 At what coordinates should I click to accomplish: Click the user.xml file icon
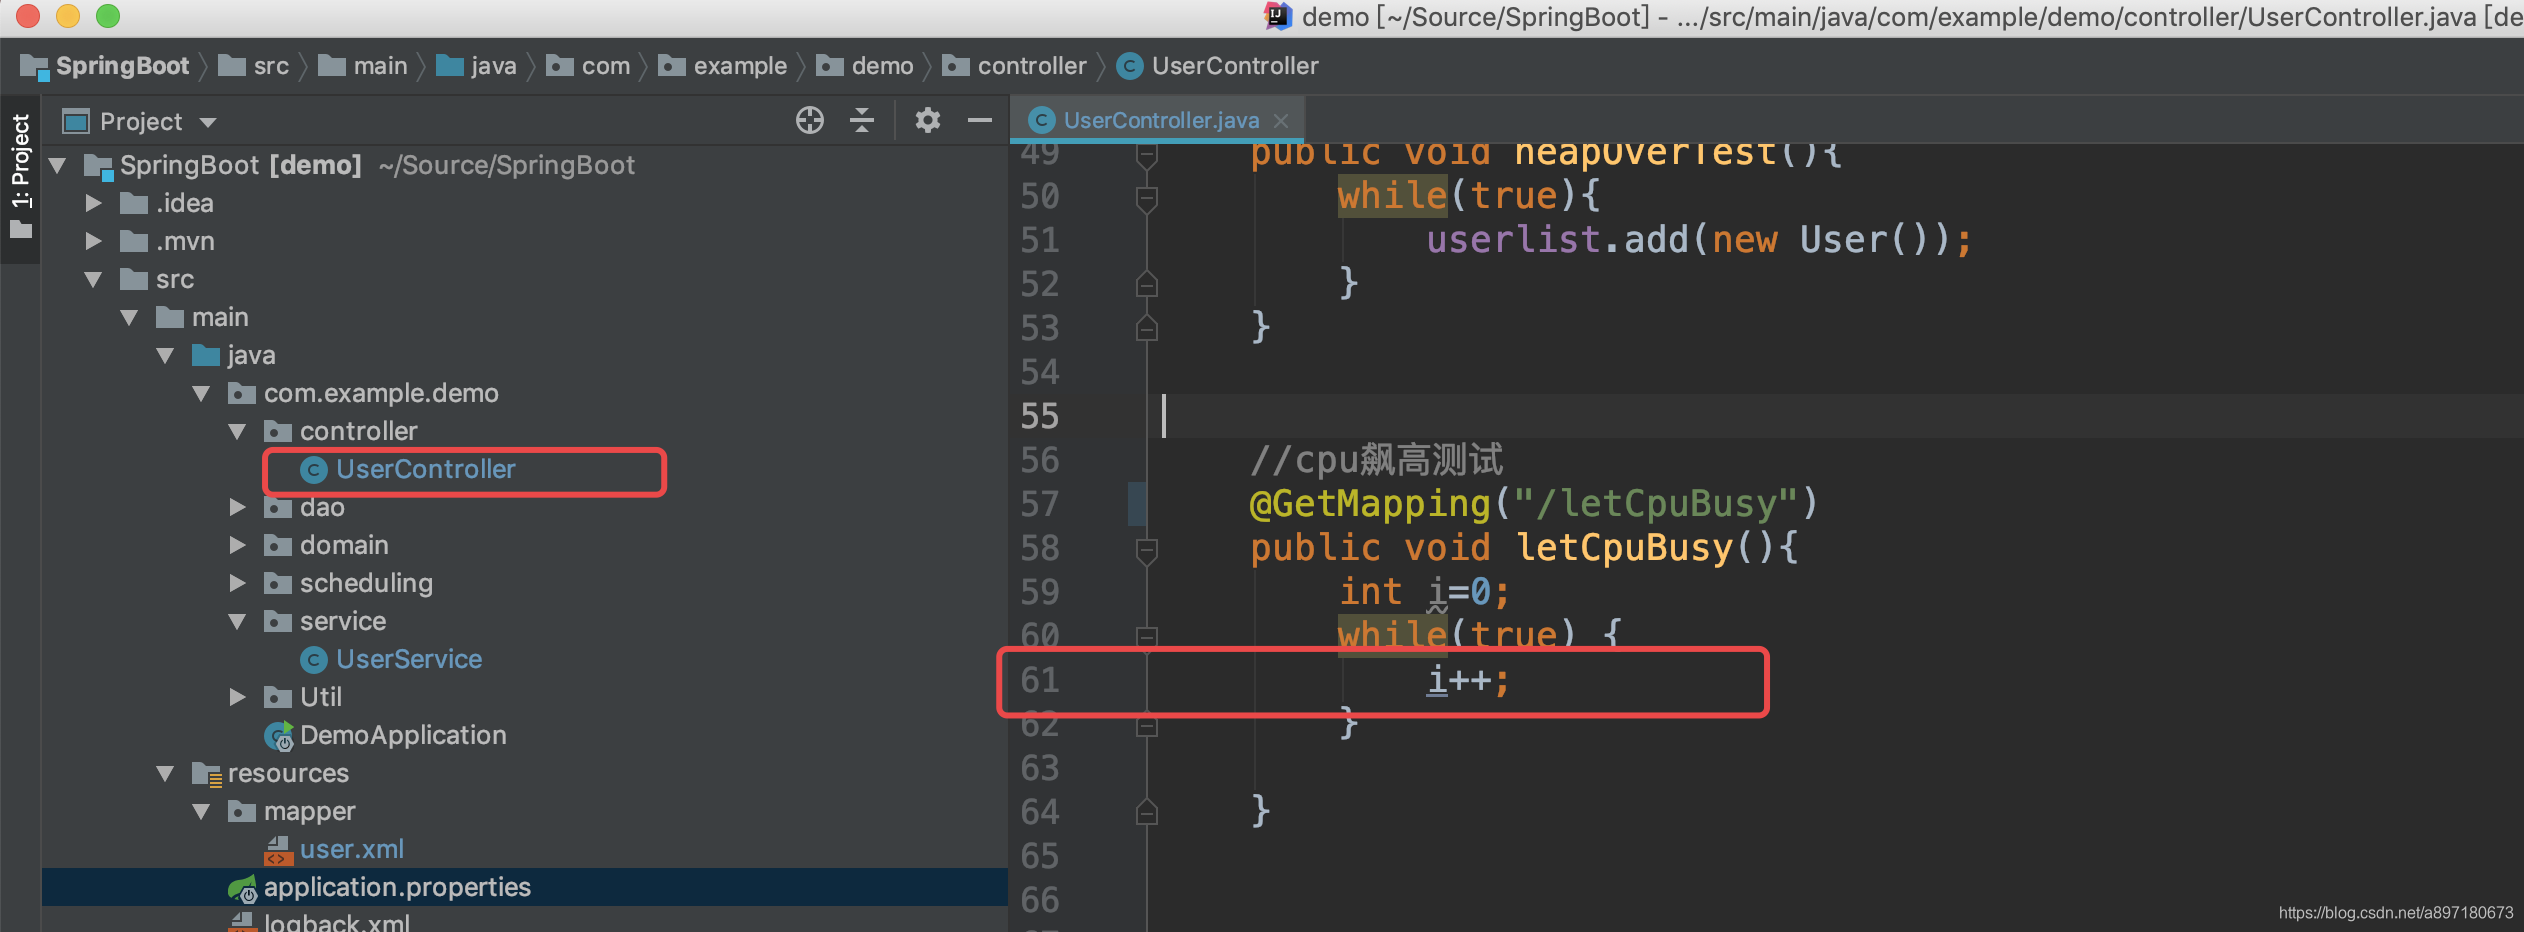point(278,849)
